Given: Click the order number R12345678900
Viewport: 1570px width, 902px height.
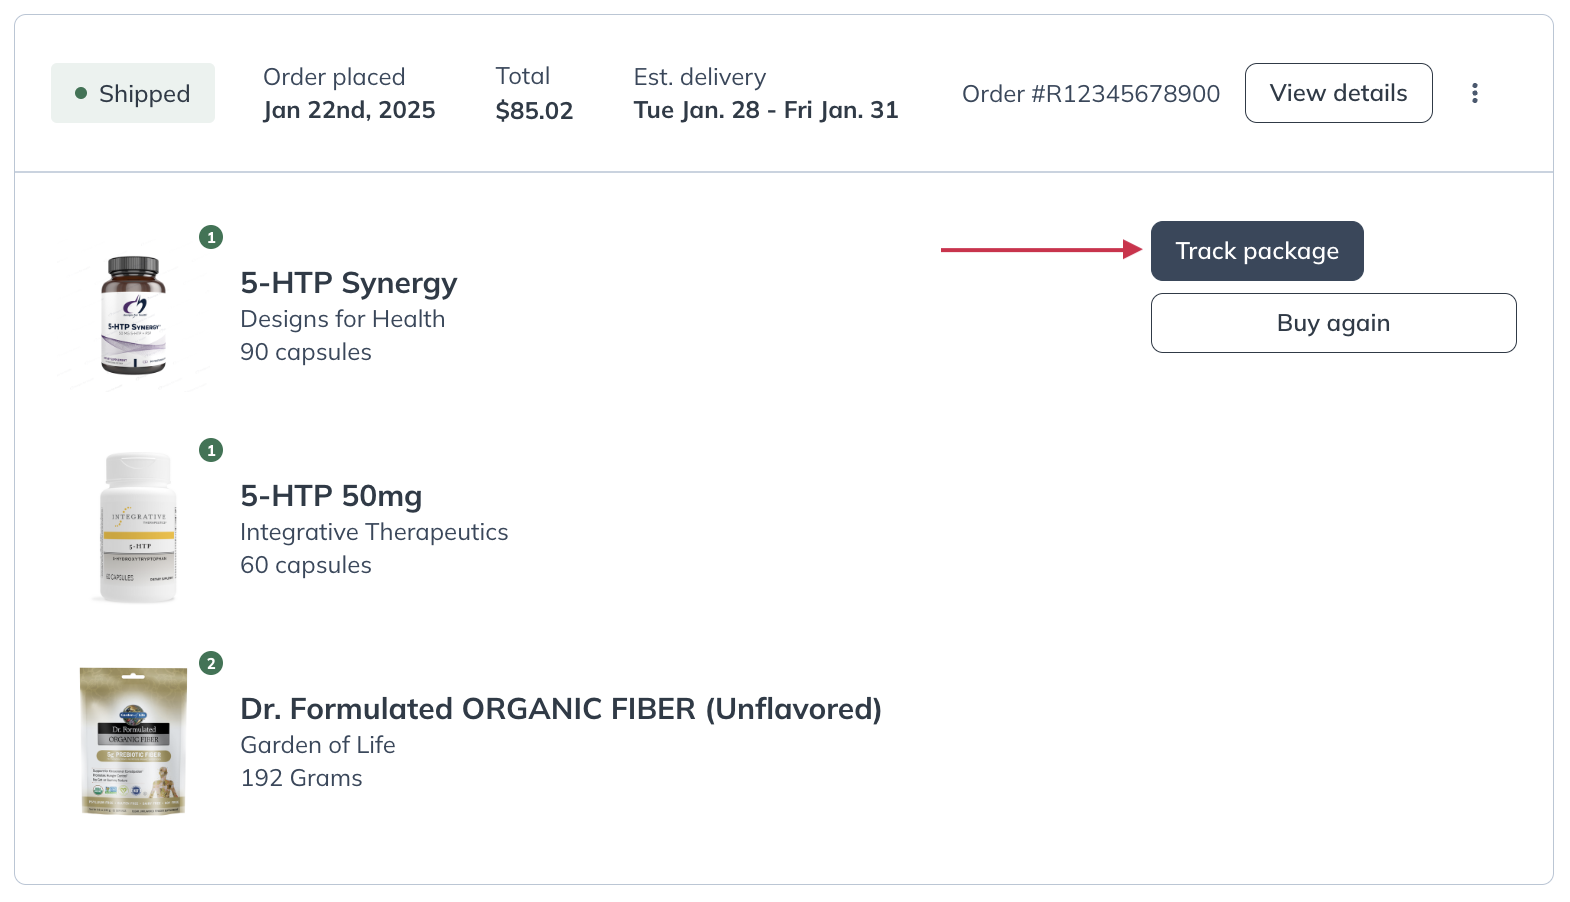Looking at the screenshot, I should (1090, 94).
